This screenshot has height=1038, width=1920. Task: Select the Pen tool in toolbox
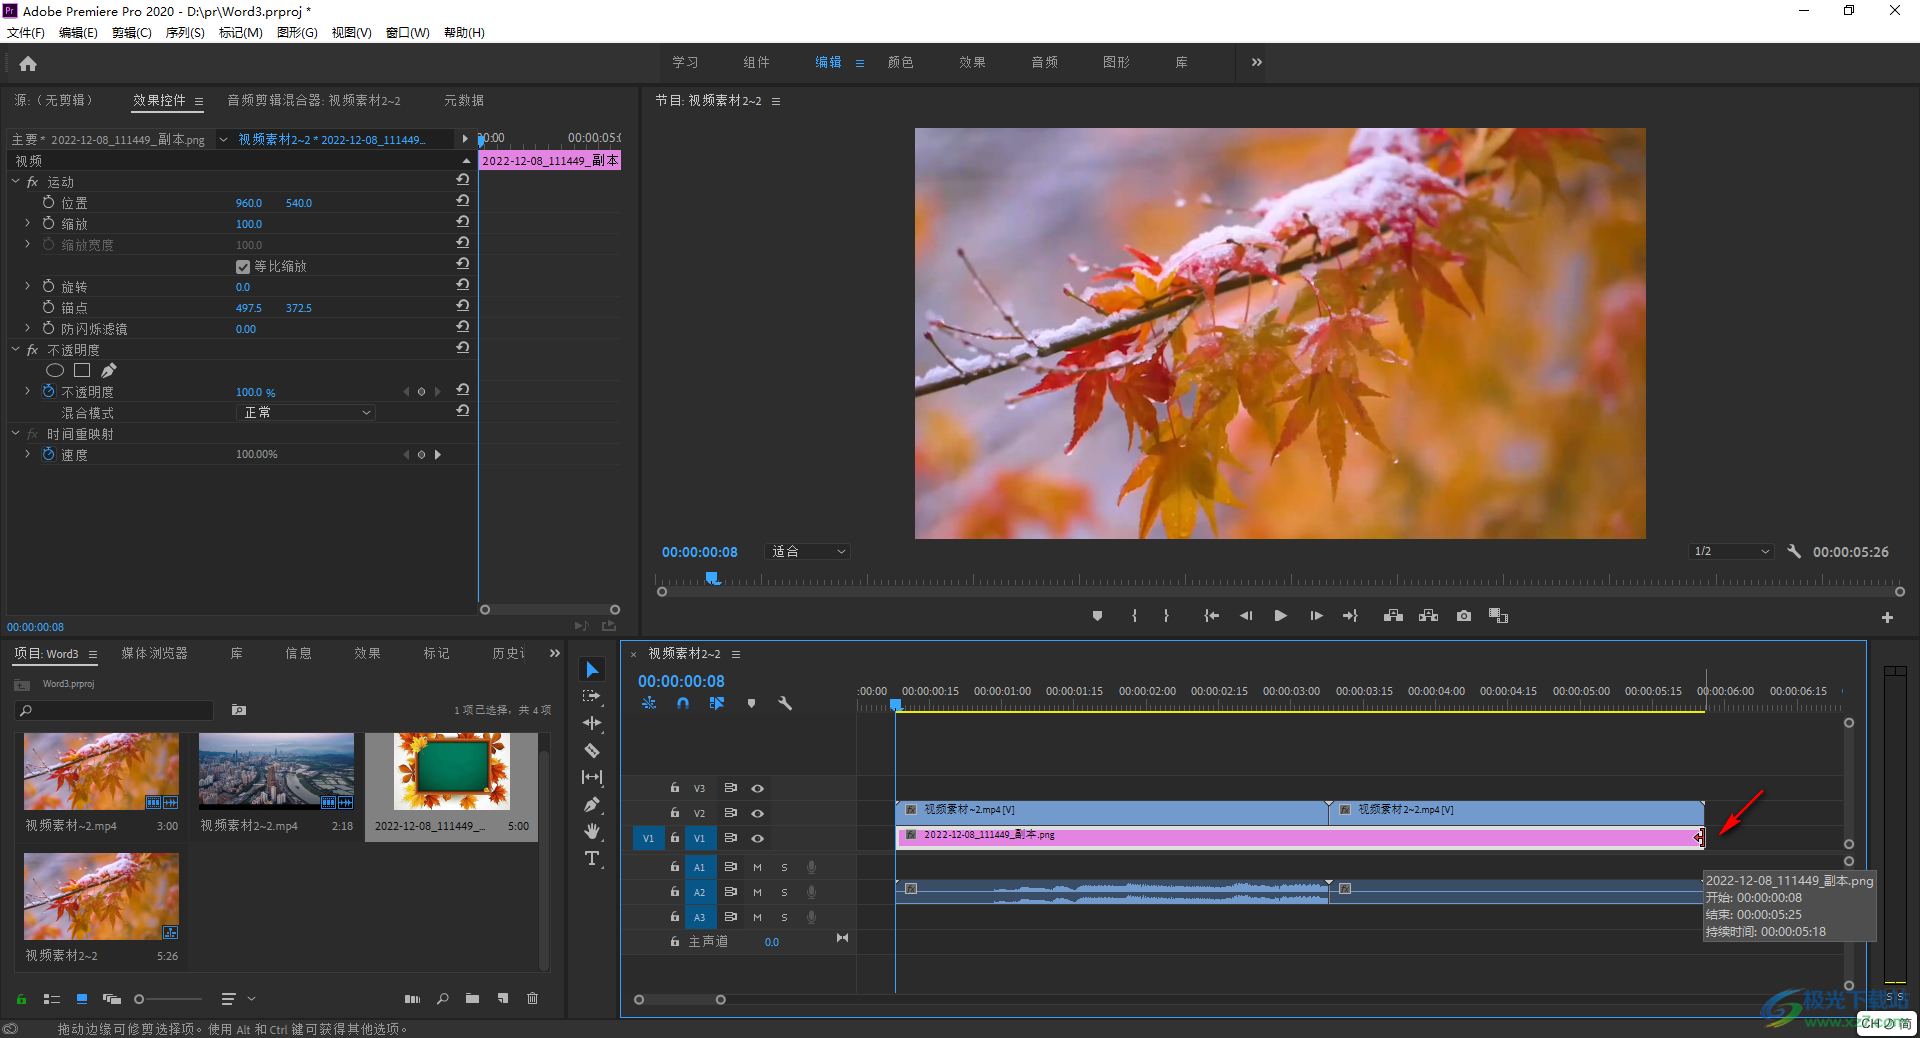[x=592, y=804]
